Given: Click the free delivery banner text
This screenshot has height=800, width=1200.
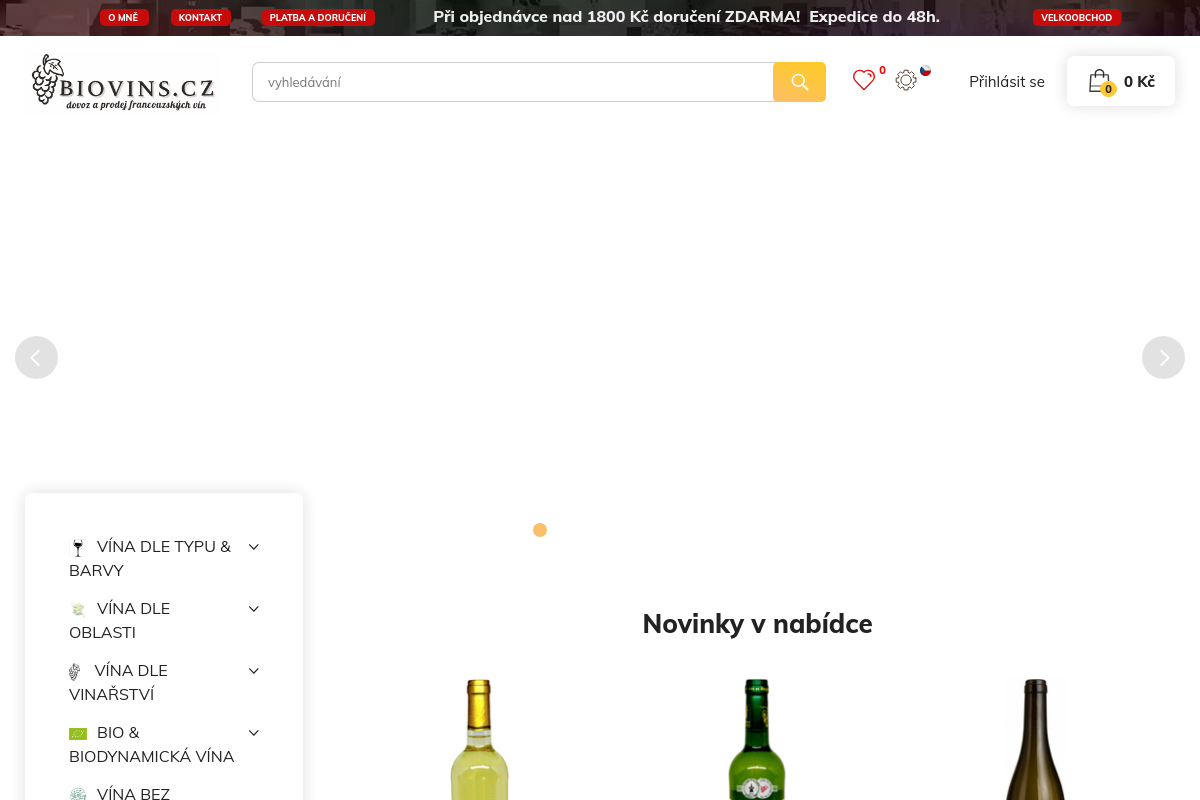Looking at the screenshot, I should tap(686, 17).
